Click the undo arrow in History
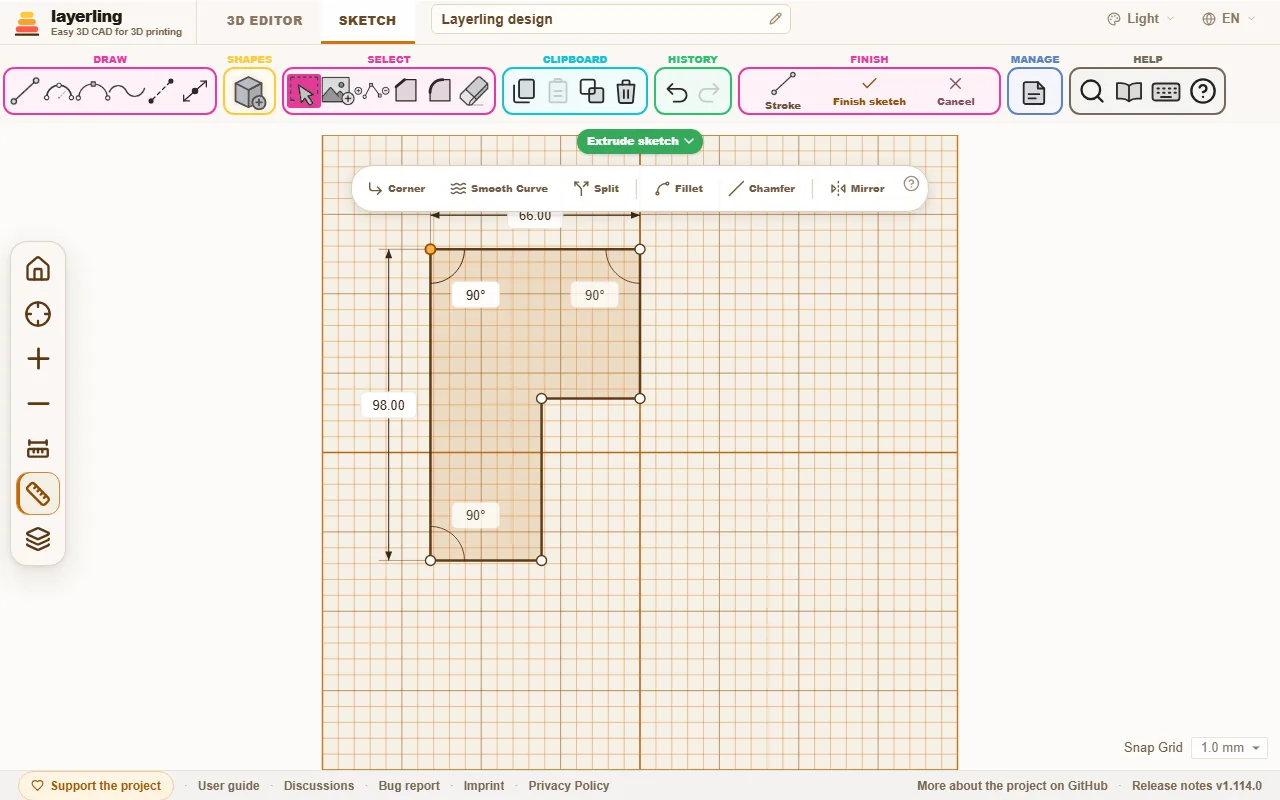 (x=677, y=93)
